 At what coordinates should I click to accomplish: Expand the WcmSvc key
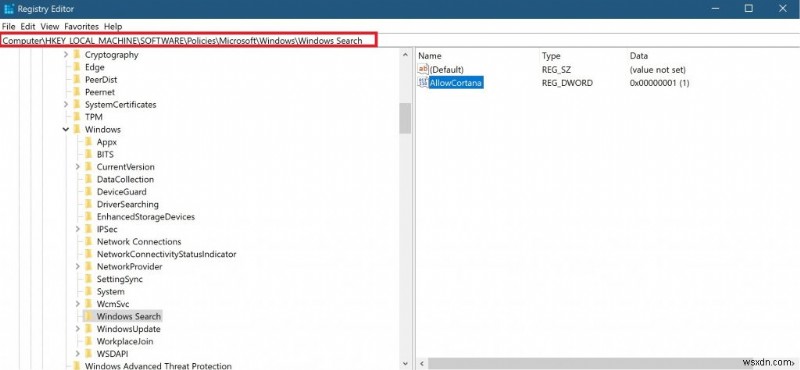(x=78, y=304)
